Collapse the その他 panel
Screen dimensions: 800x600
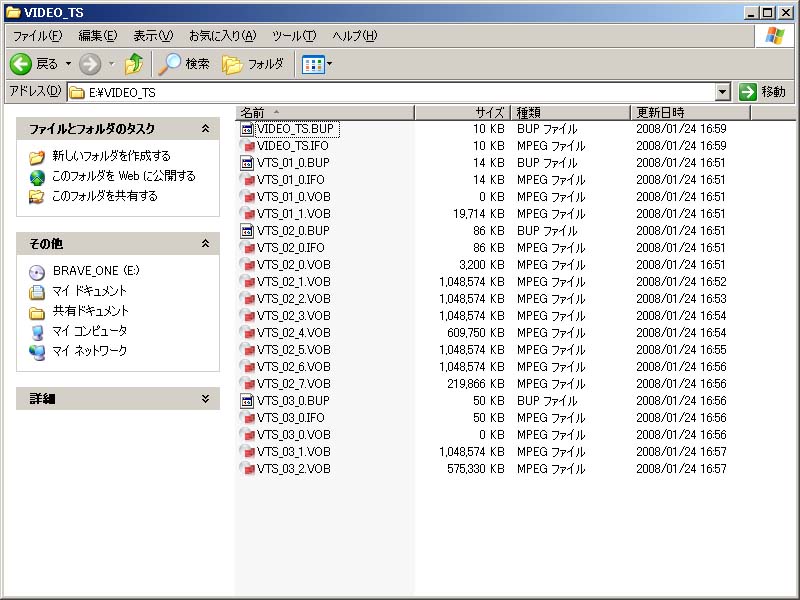[205, 243]
